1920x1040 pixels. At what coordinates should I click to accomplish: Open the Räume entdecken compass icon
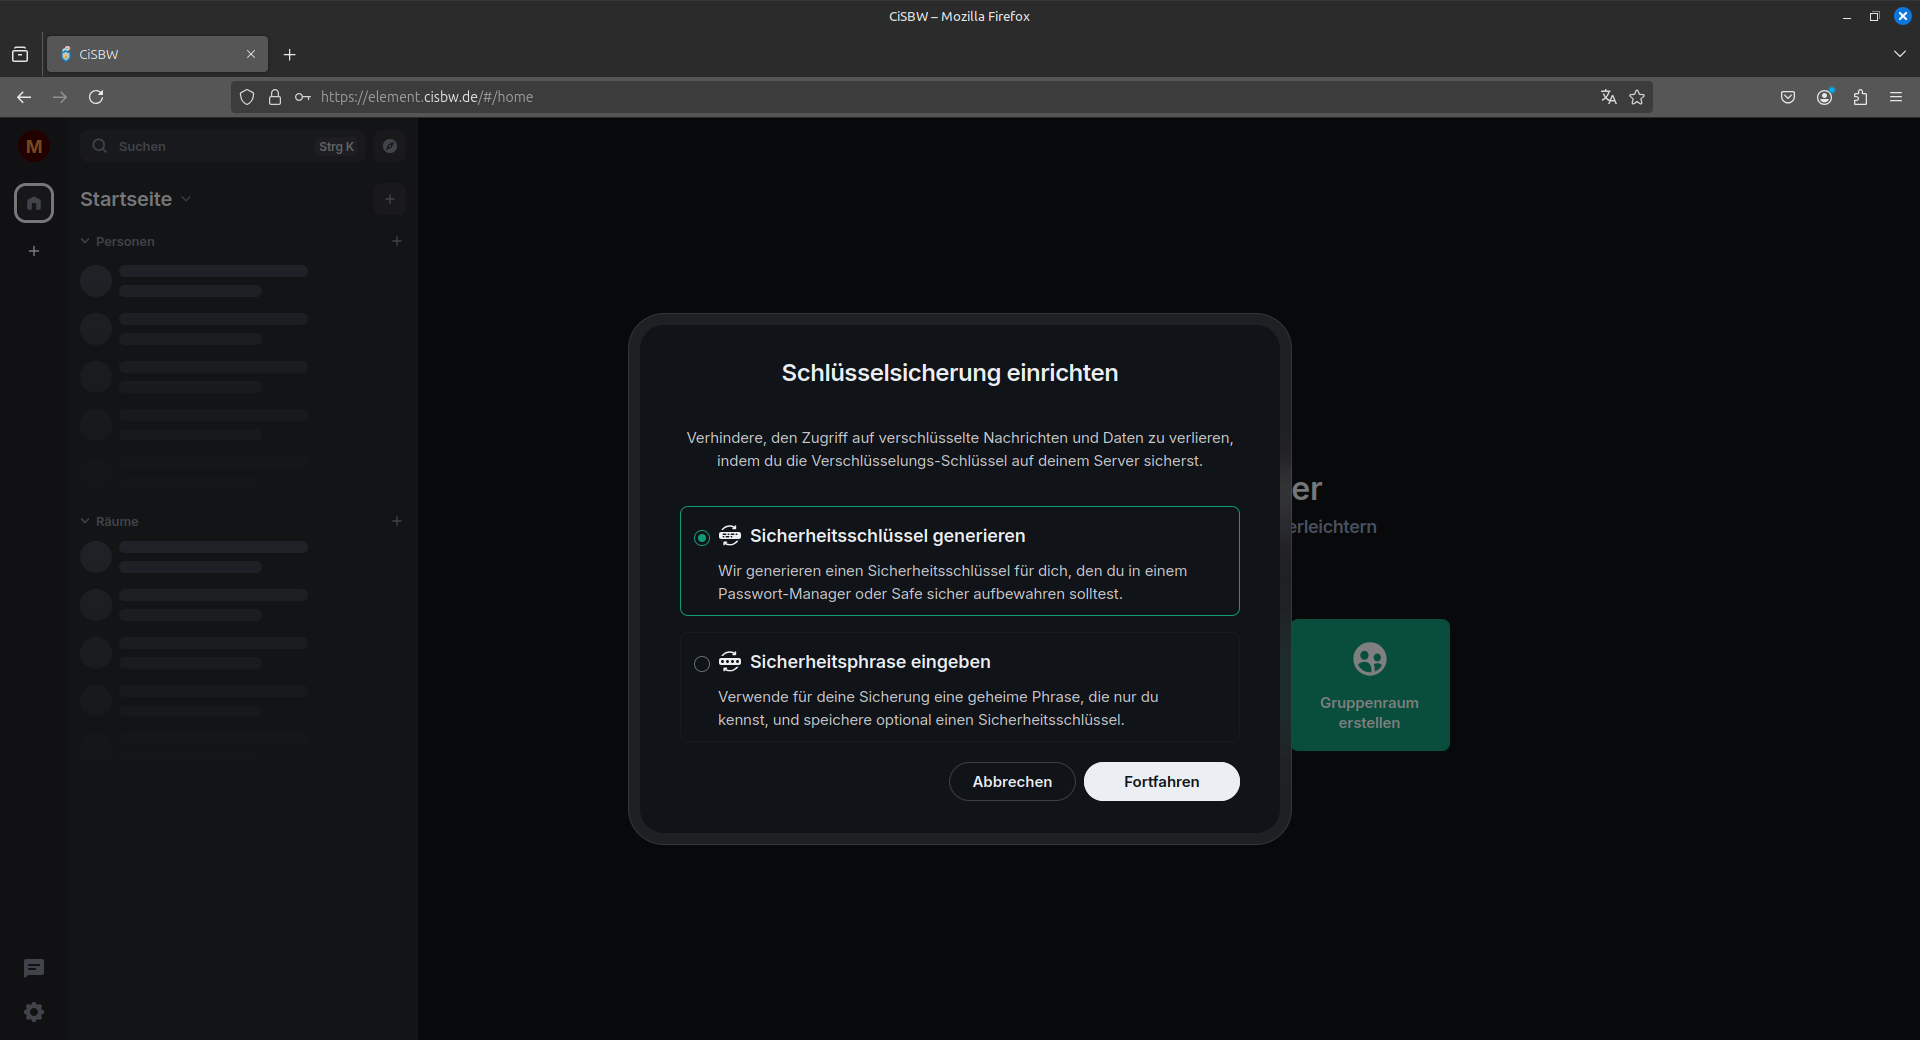[389, 146]
